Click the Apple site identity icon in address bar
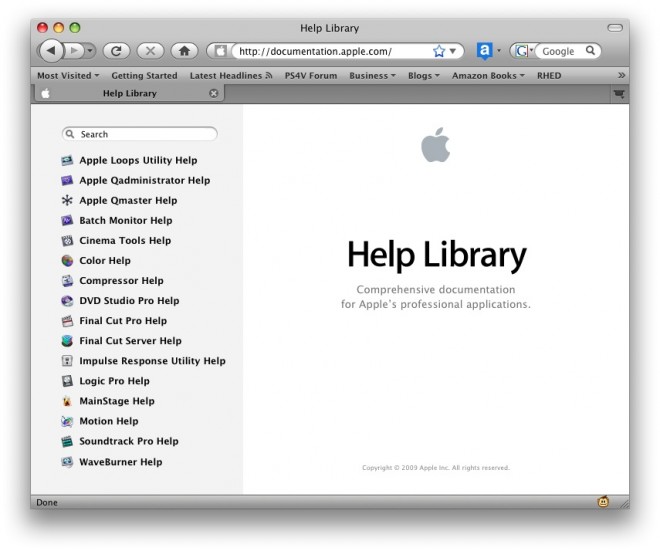The height and width of the screenshot is (551, 660). pos(220,51)
